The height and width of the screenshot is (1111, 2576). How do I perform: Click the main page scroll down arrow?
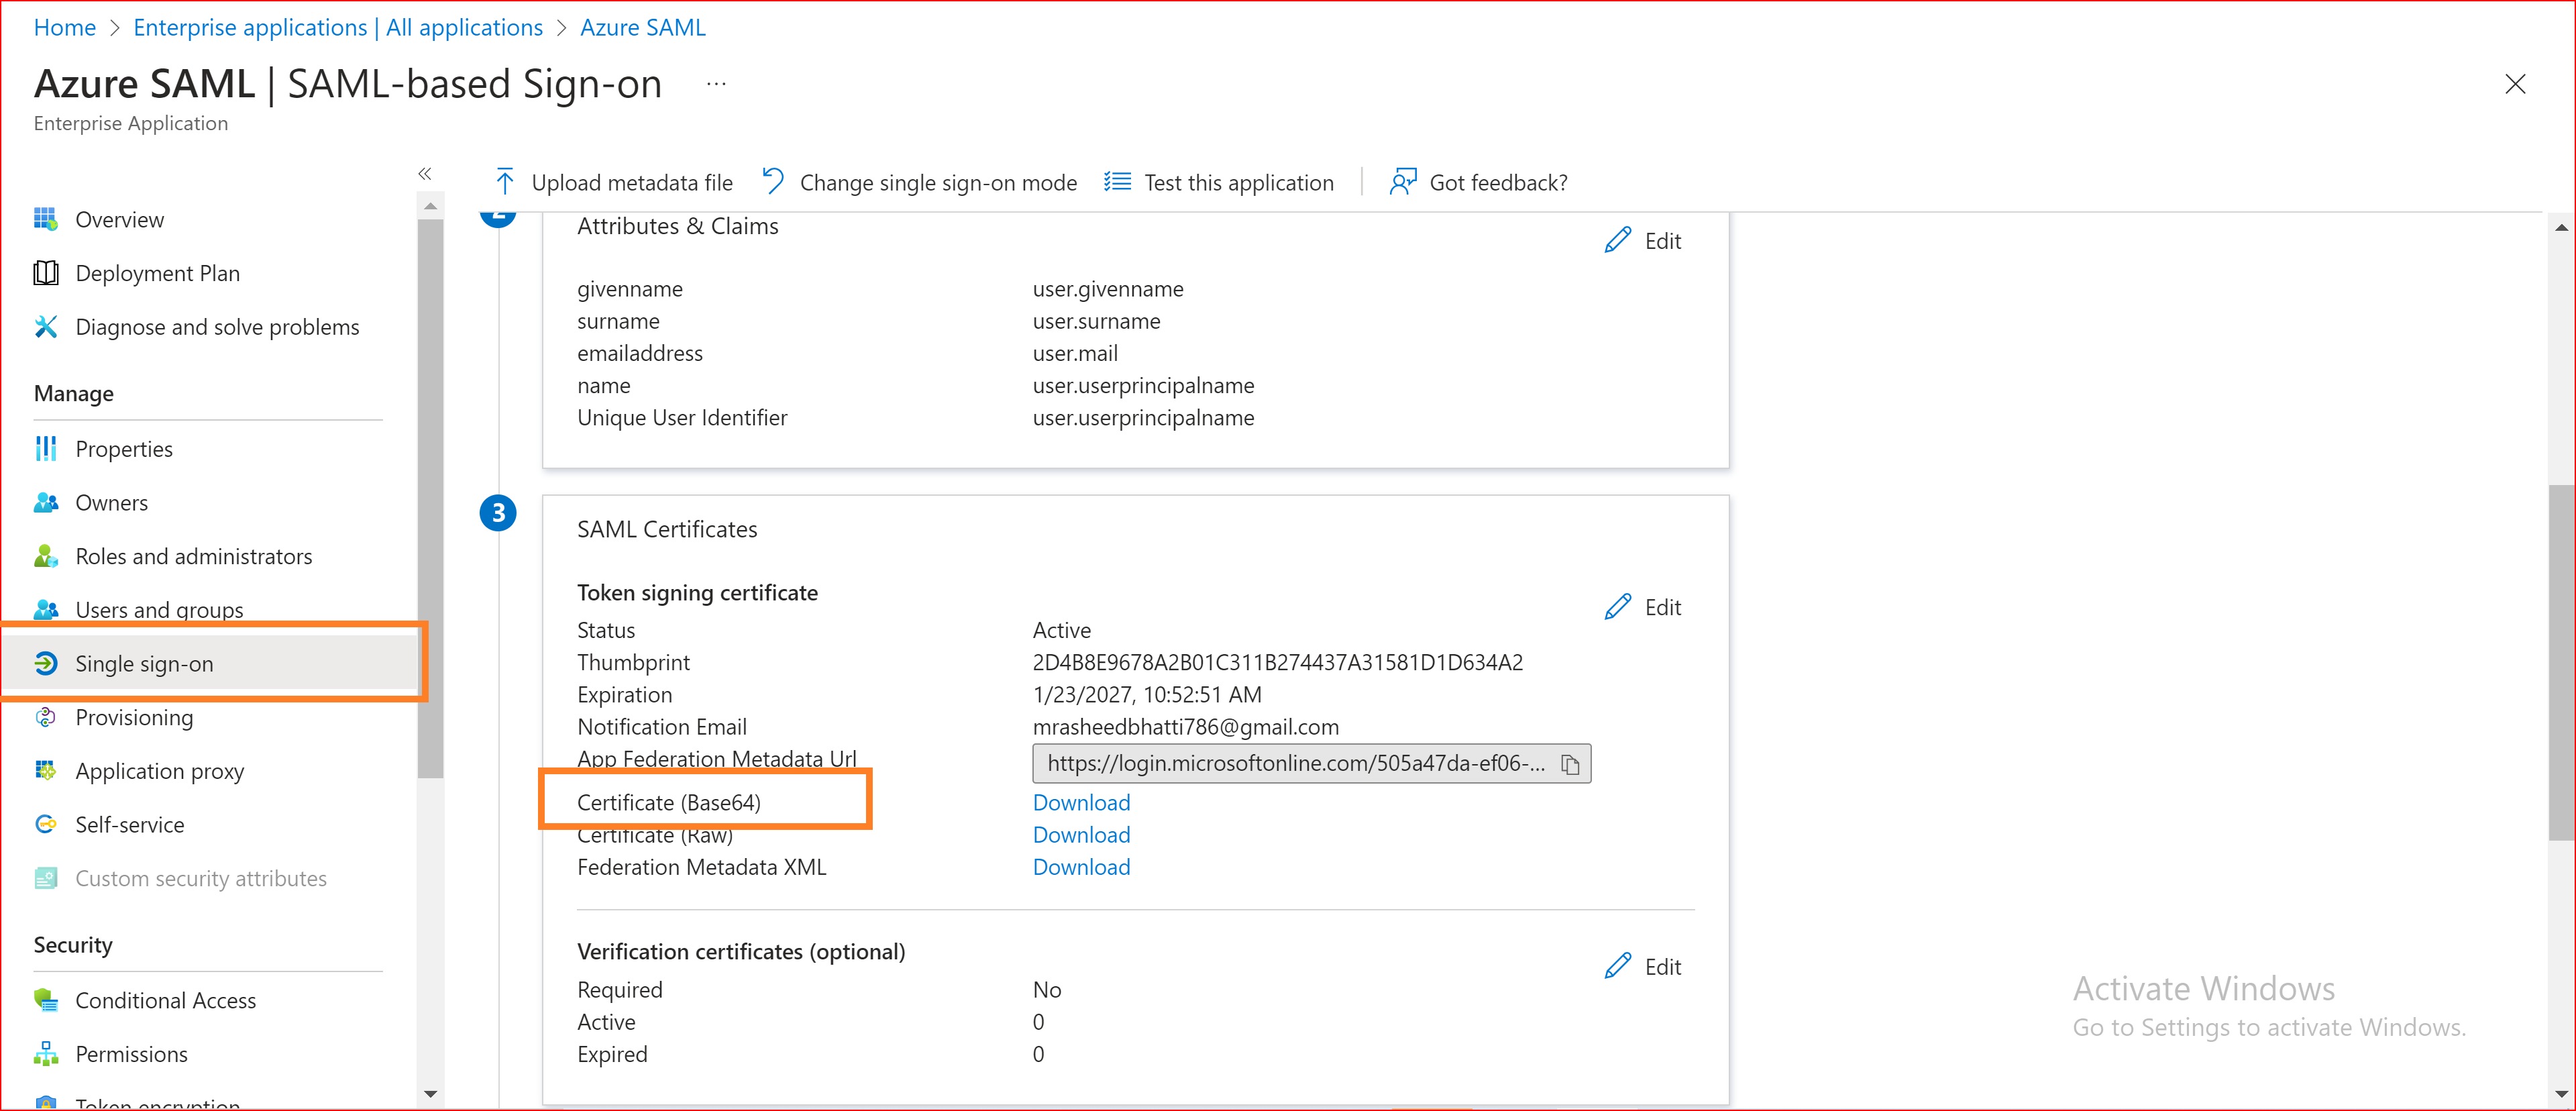[2561, 1094]
